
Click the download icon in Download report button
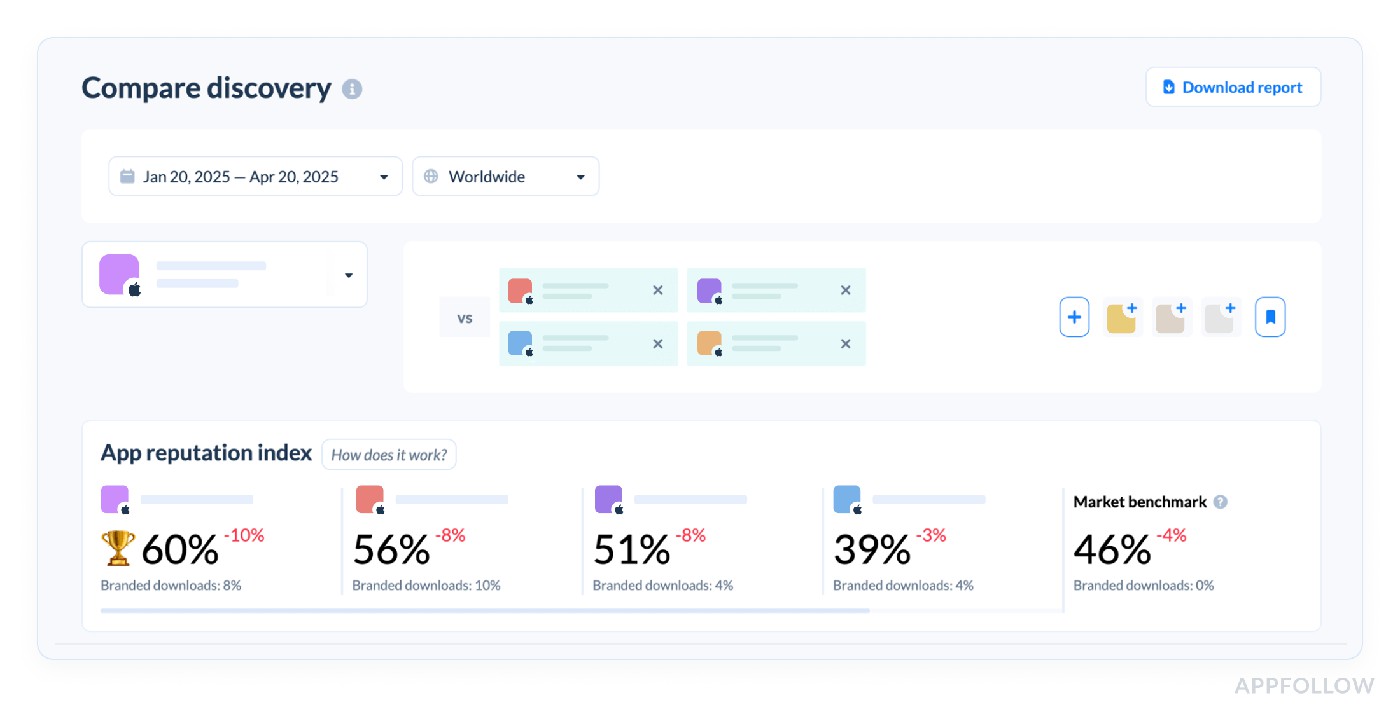click(1168, 87)
